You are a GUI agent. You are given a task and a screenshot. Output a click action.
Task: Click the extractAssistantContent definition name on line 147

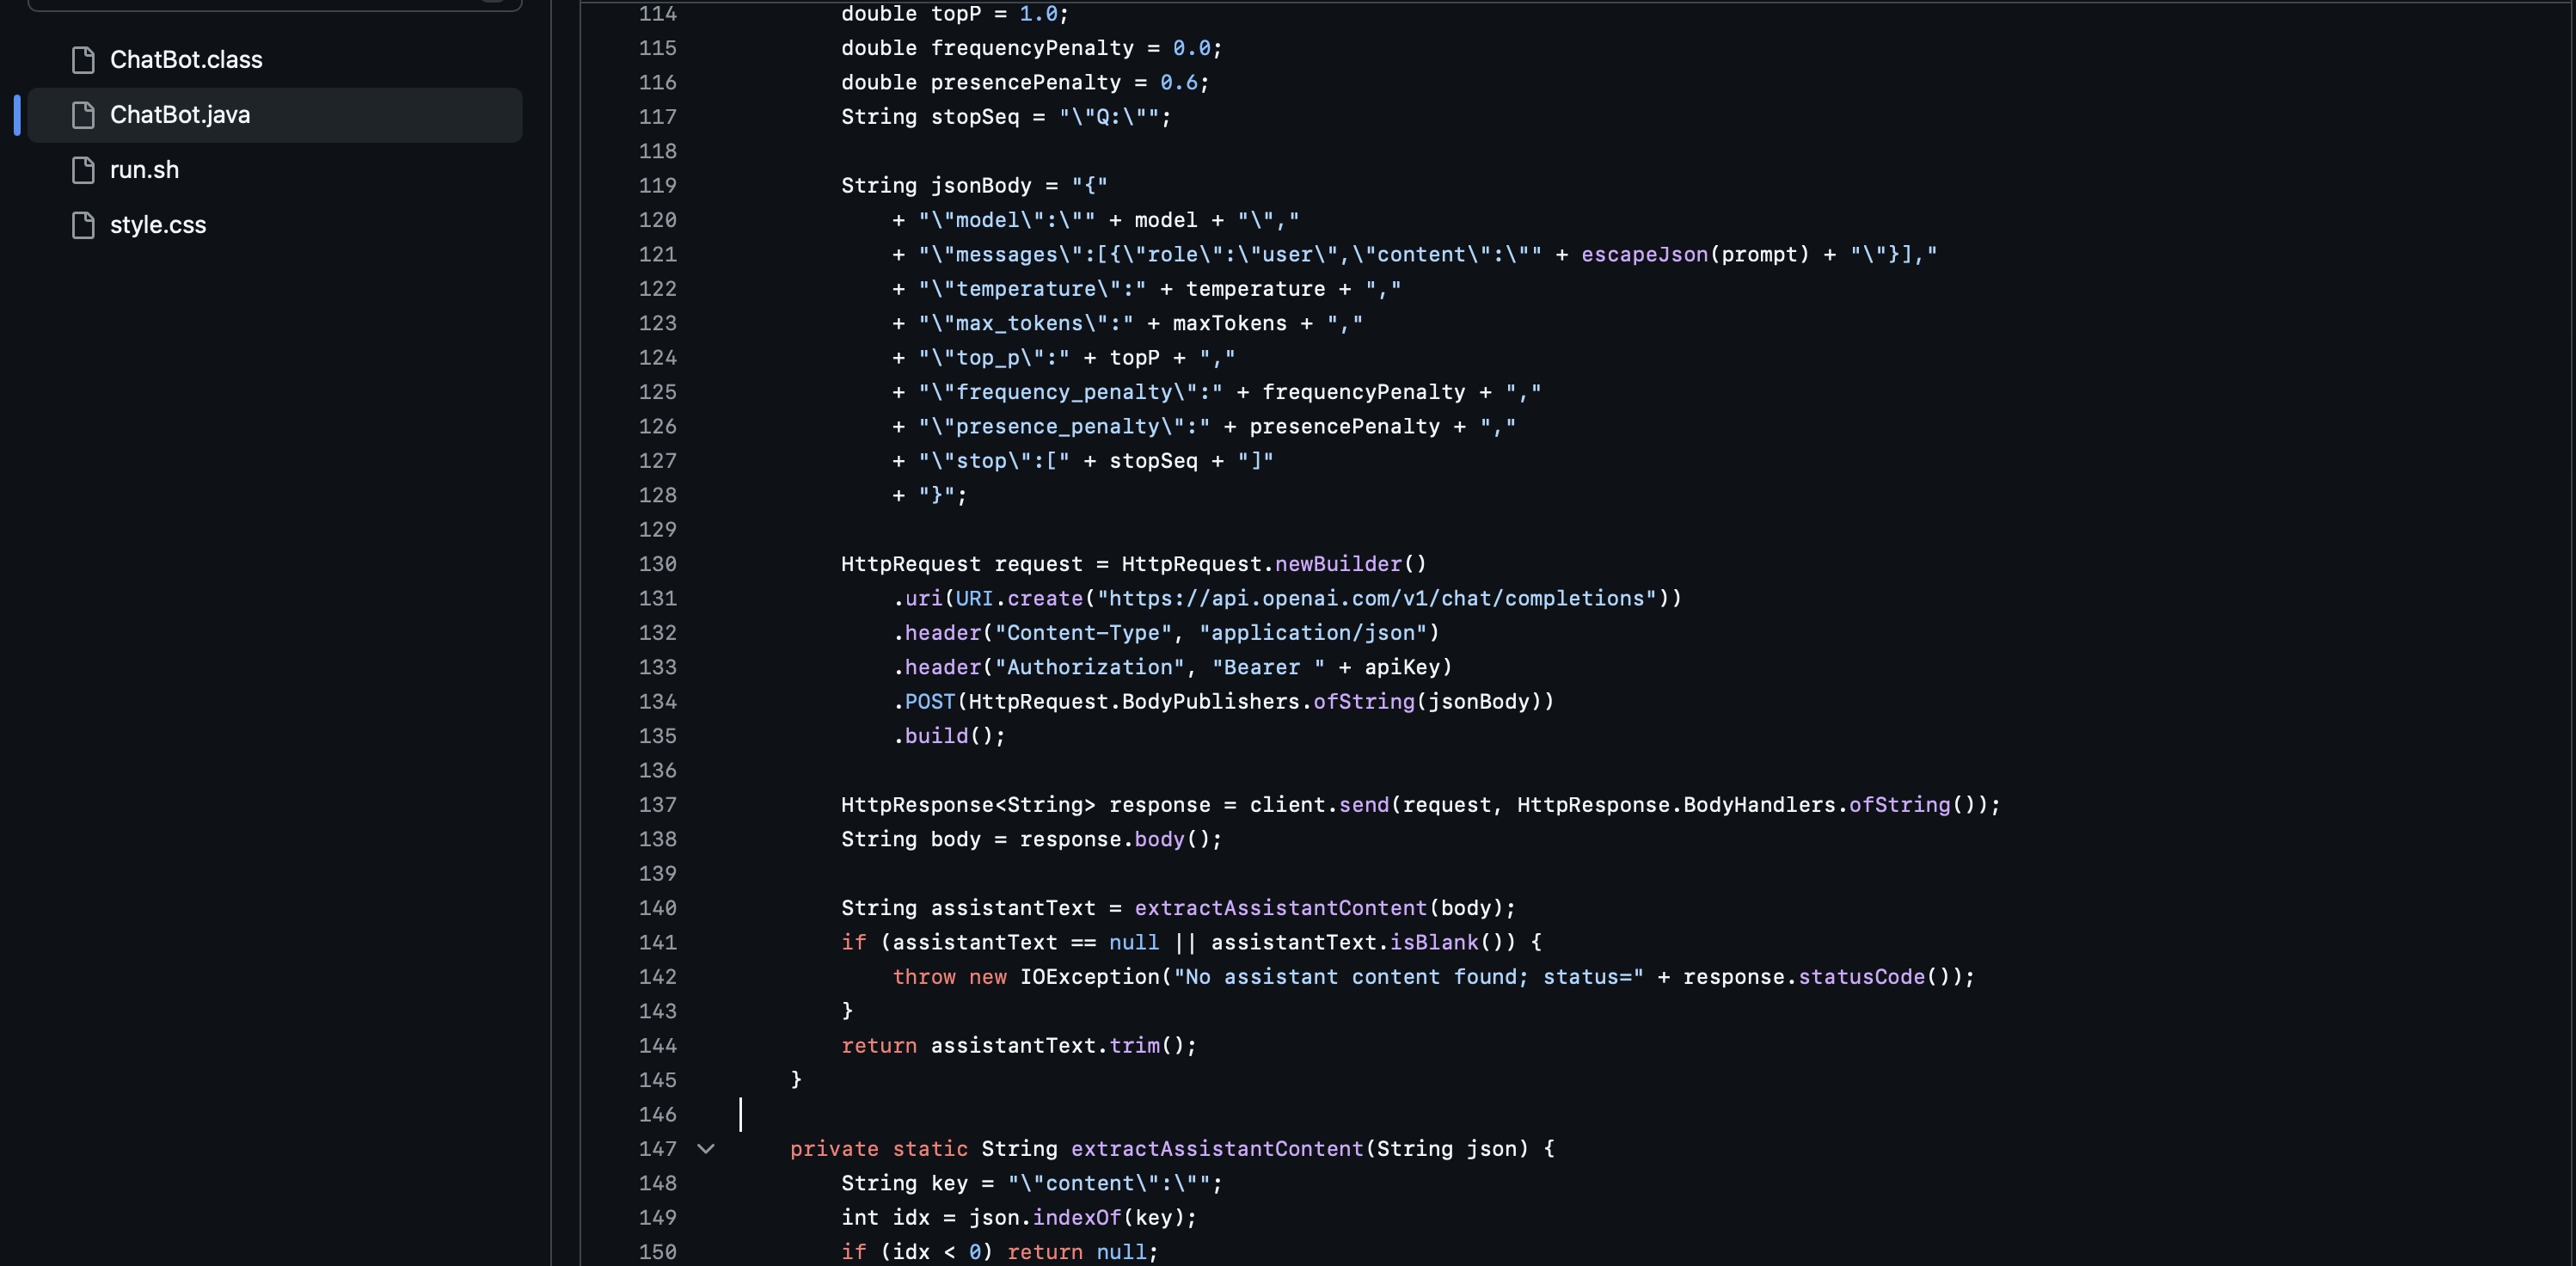tap(1216, 1149)
